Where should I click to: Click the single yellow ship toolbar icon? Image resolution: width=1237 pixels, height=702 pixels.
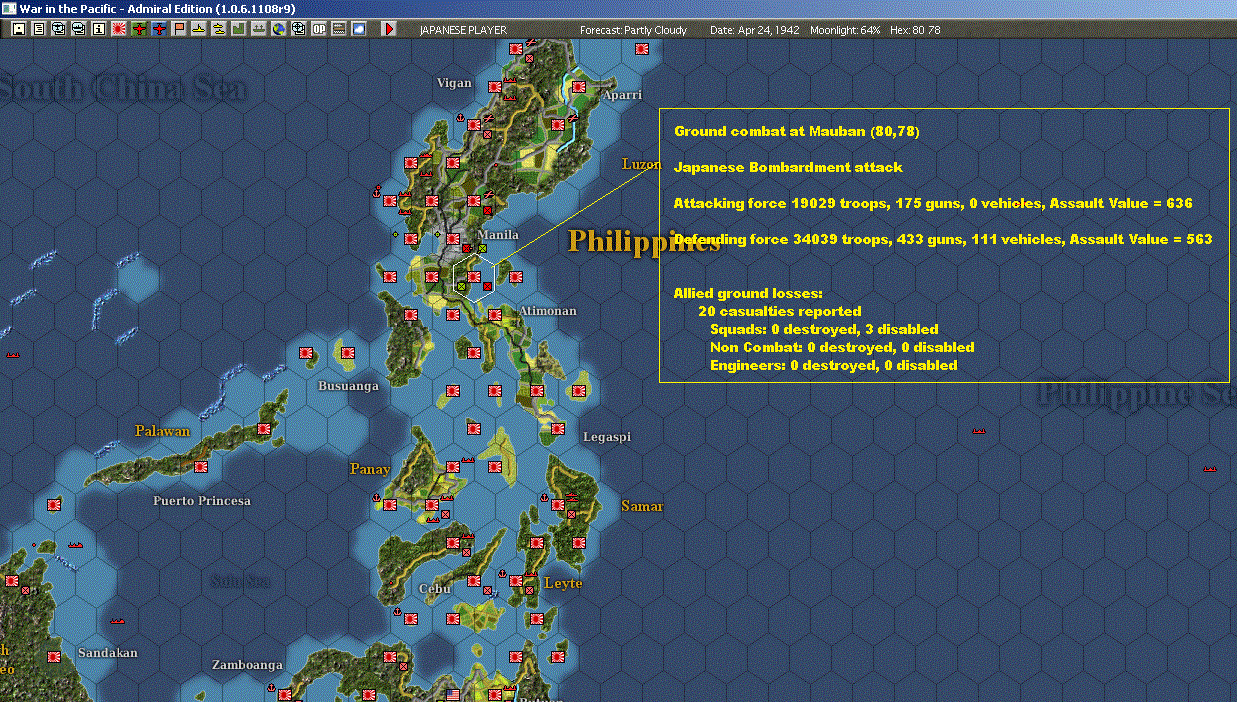point(198,29)
